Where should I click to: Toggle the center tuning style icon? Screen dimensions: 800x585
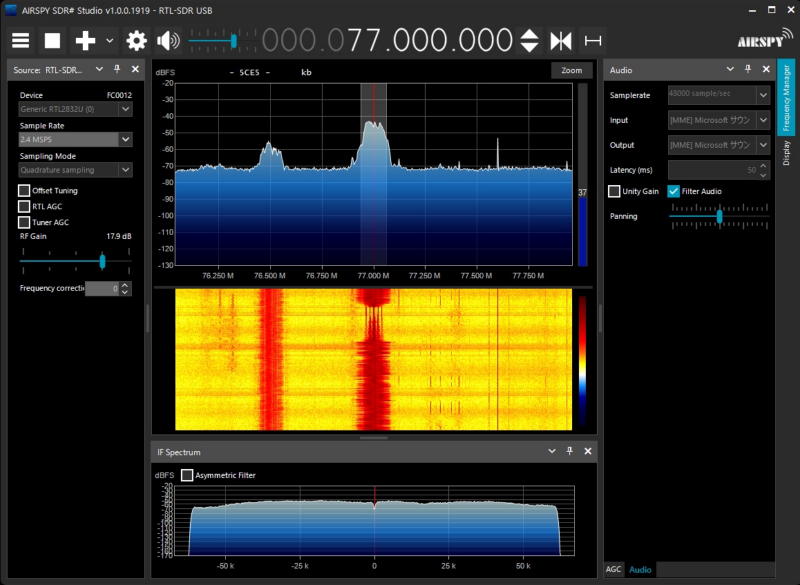coord(561,40)
